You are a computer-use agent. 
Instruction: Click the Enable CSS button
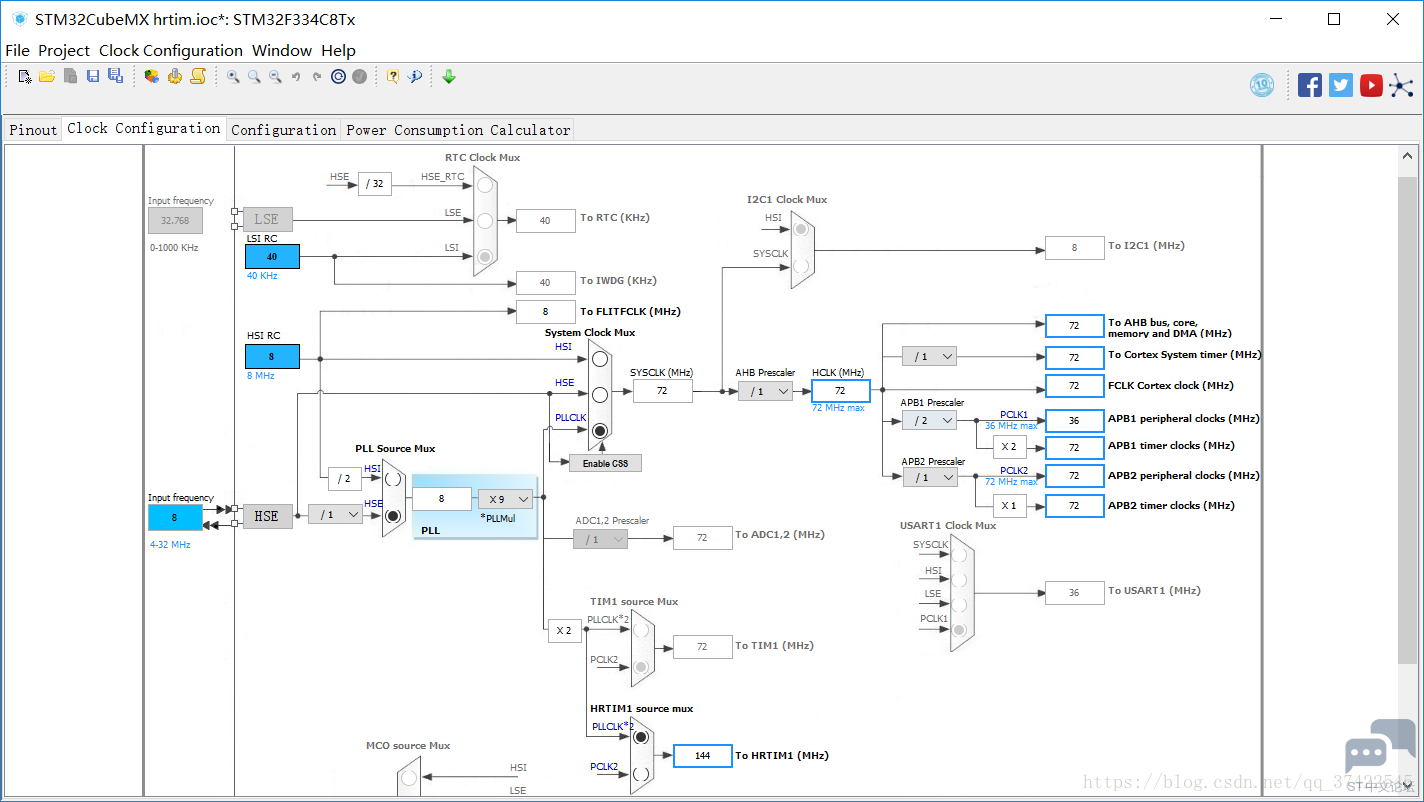coord(605,463)
